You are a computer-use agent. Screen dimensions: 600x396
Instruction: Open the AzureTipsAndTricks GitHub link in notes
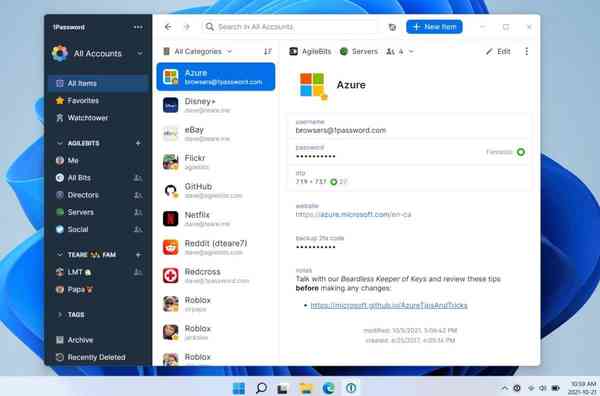pyautogui.click(x=389, y=305)
